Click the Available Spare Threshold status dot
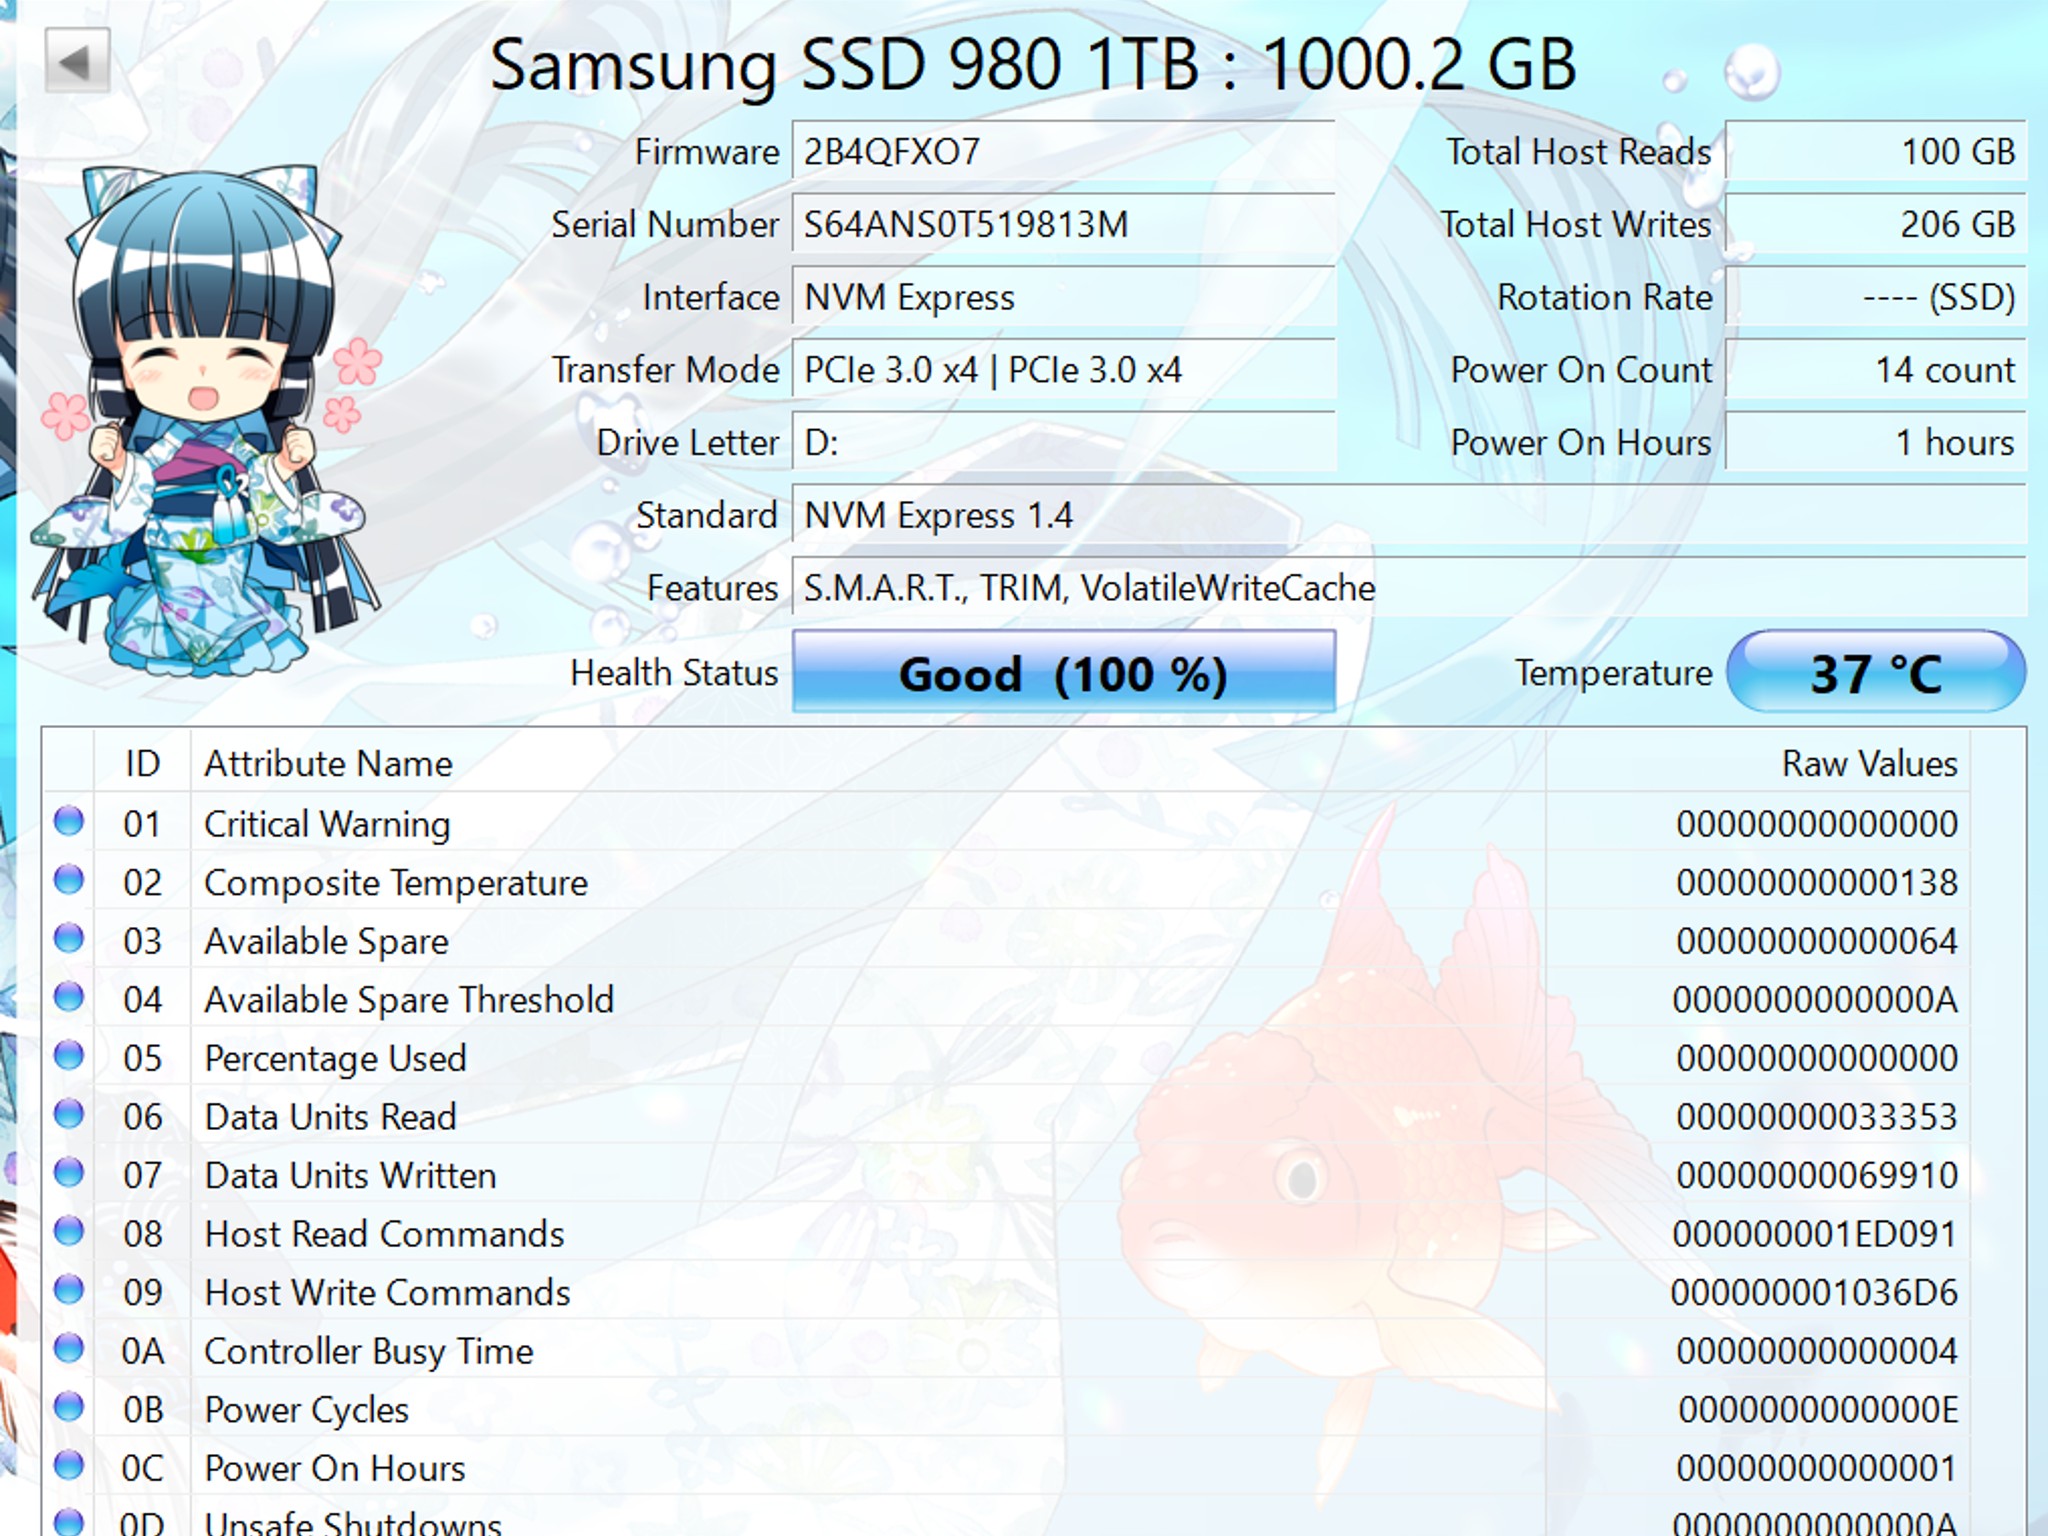 click(69, 997)
